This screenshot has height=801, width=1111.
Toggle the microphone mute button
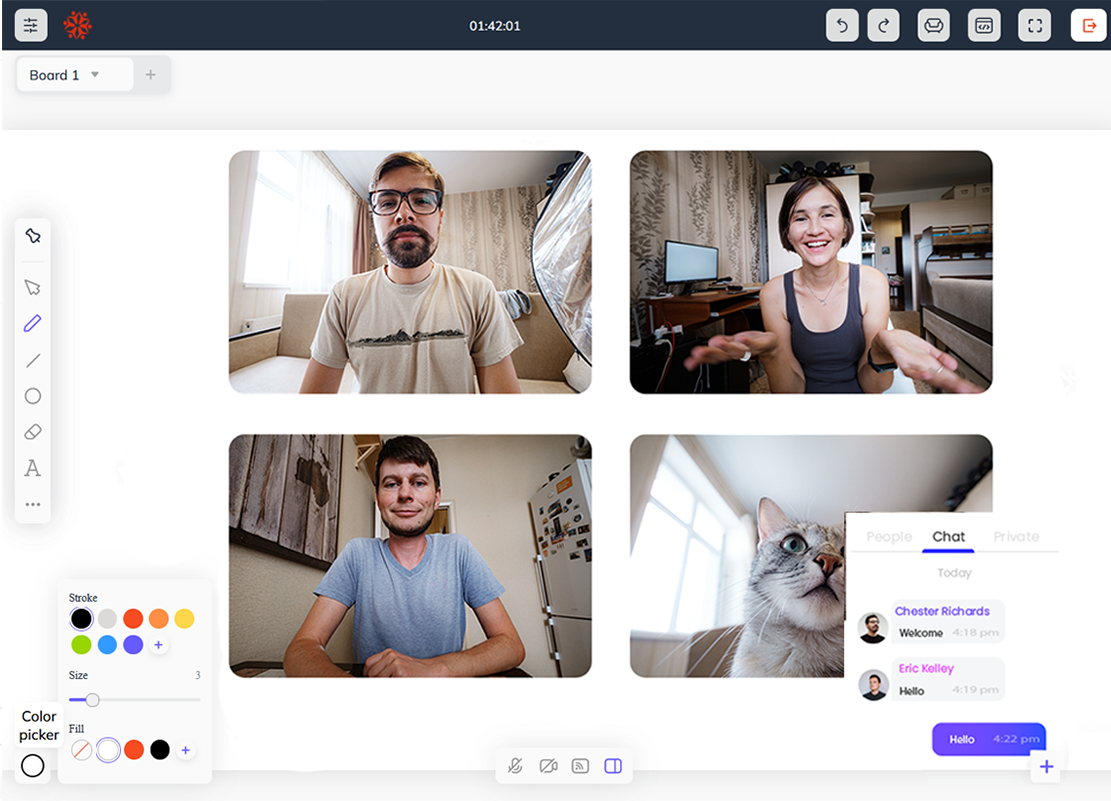[x=515, y=766]
